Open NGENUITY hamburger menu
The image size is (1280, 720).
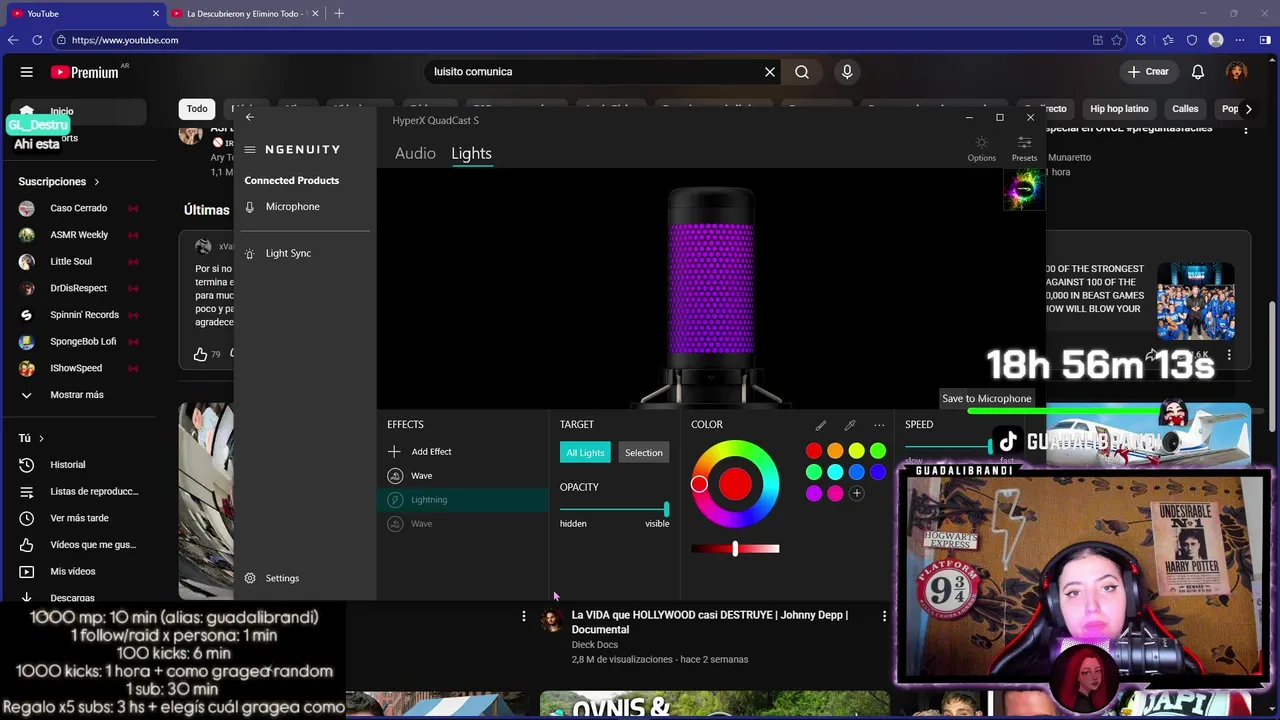pos(250,150)
